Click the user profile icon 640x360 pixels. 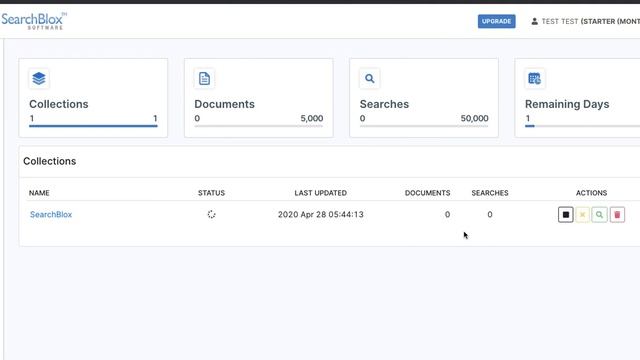tap(534, 21)
